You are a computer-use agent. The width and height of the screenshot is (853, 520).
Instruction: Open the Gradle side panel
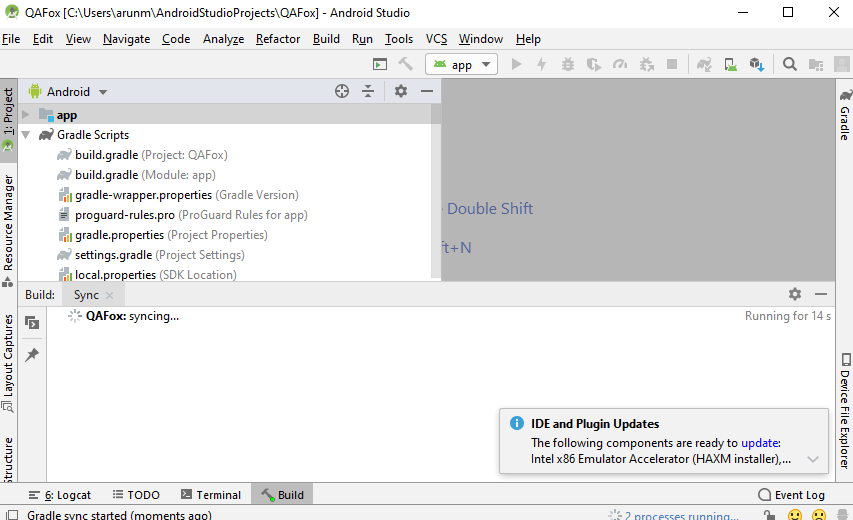(x=844, y=115)
